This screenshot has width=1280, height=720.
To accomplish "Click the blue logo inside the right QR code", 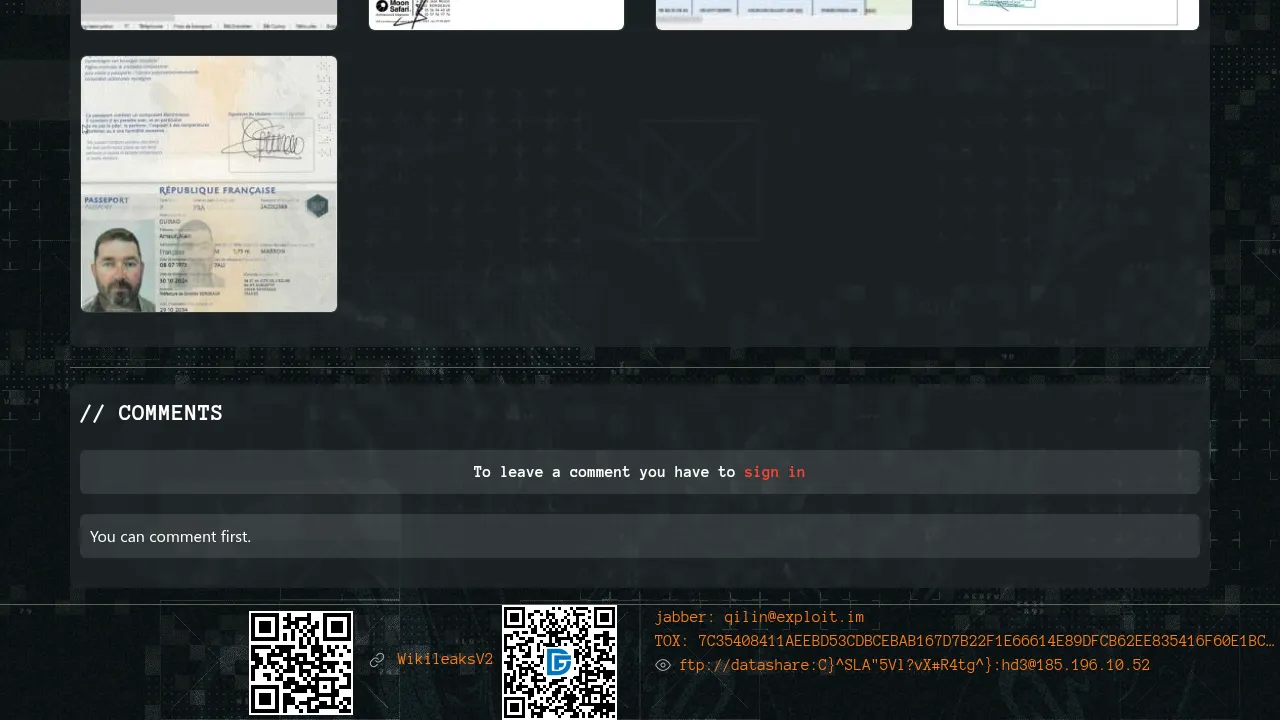I will 559,662.
